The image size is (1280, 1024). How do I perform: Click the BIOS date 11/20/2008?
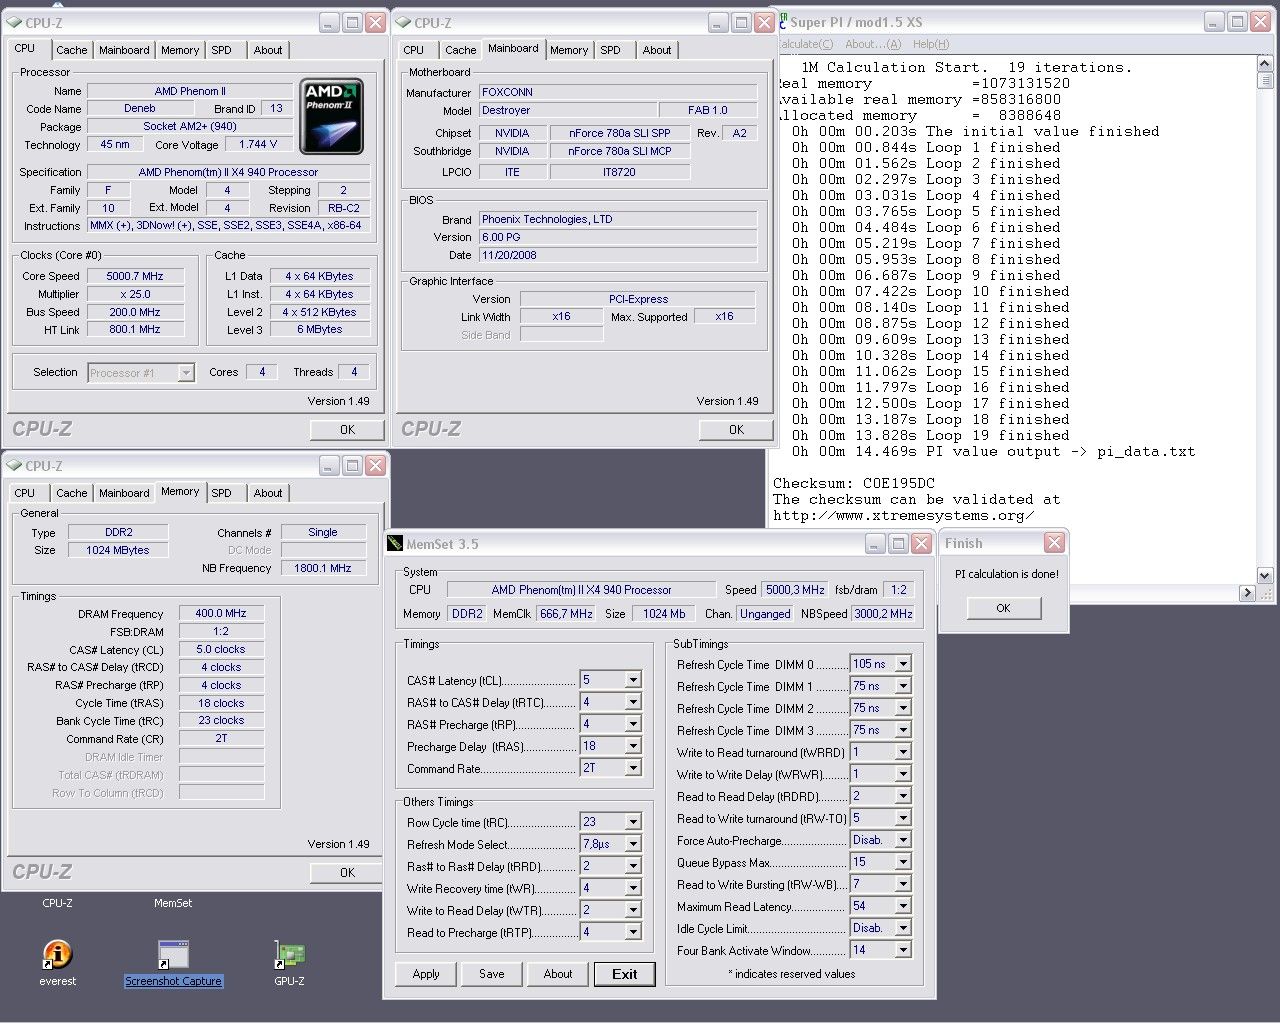(x=618, y=255)
